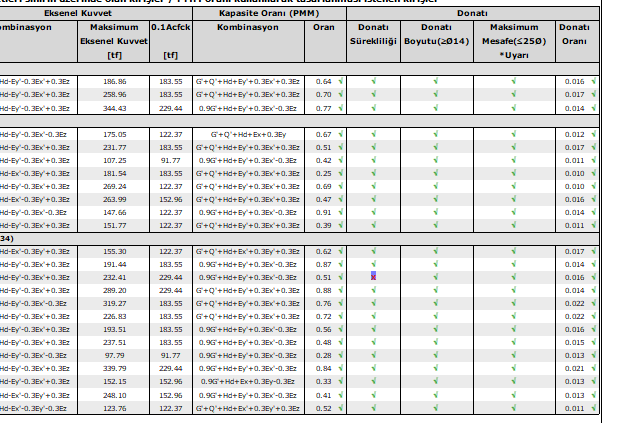This screenshot has height=423, width=617.
Task: Select the axial force value 344.43
Action: 115,106
